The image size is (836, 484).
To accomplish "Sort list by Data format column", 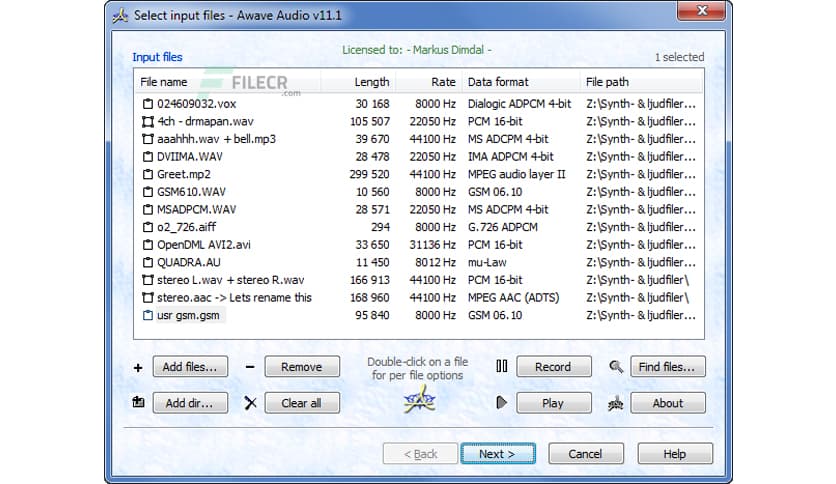I will [x=521, y=82].
